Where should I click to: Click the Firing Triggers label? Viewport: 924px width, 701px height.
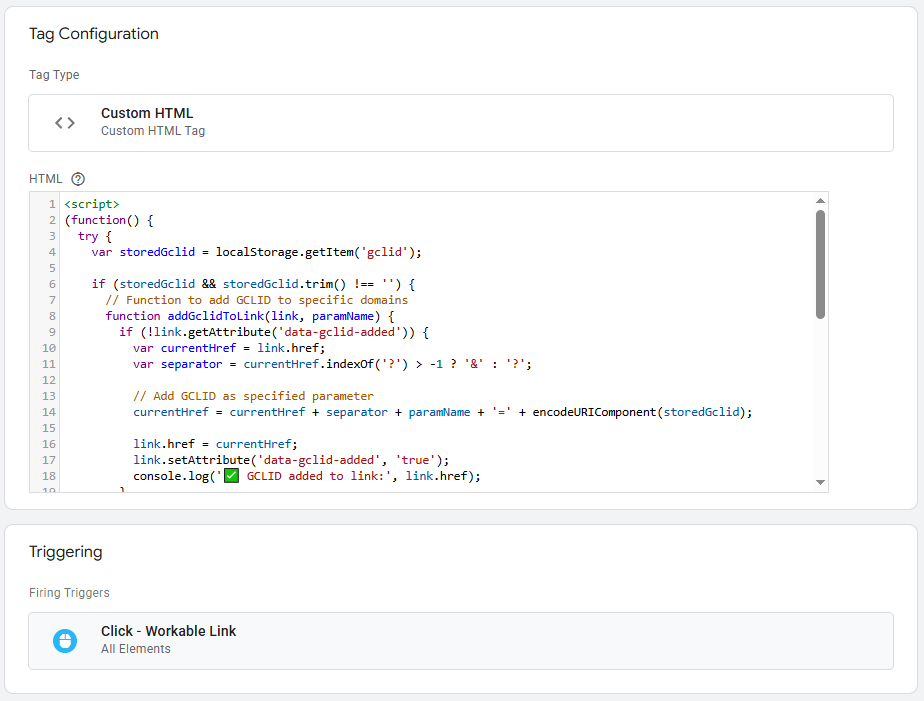coord(69,592)
